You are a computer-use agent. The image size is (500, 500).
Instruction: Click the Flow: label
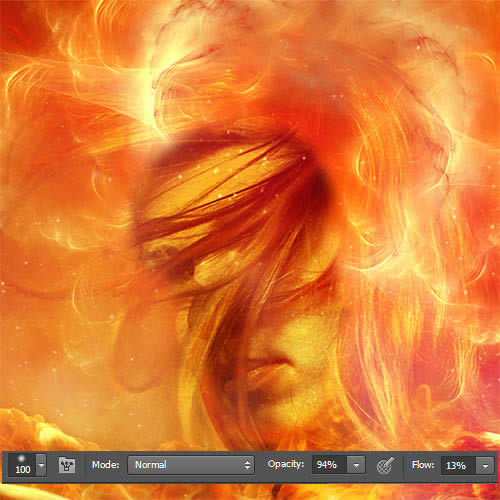coord(423,464)
